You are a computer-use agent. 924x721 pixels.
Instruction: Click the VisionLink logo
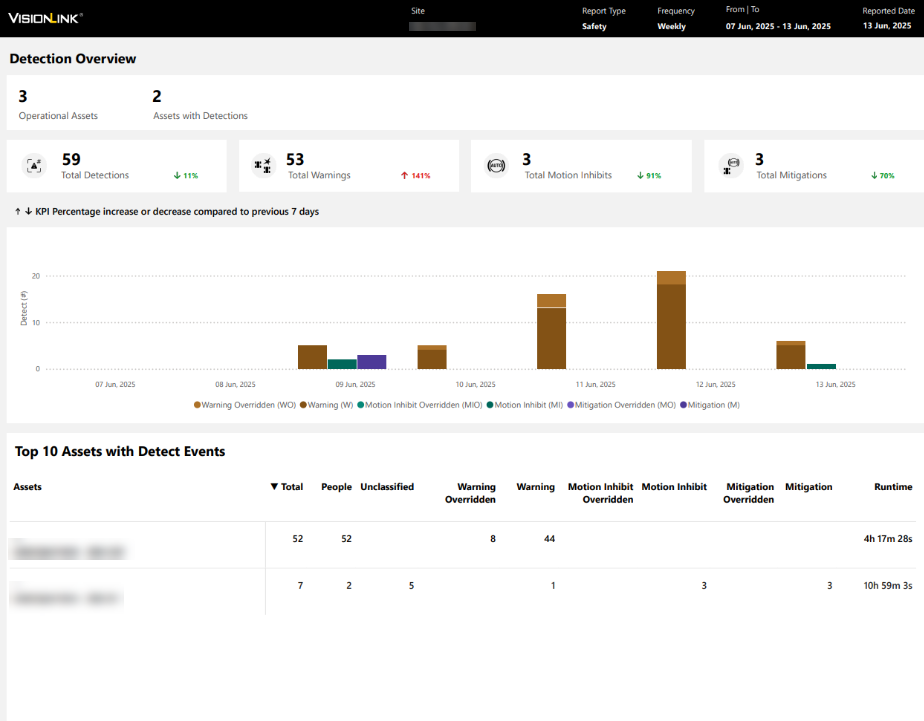coord(45,18)
